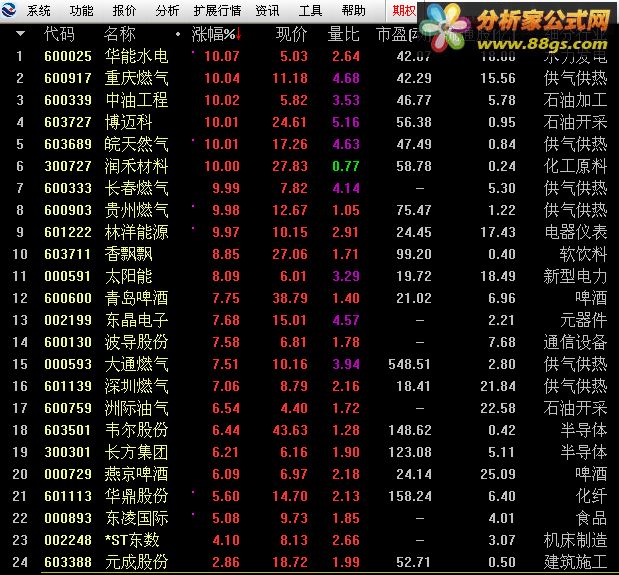Select stock row 太阳能
Image resolution: width=619 pixels, height=575 pixels.
(x=310, y=276)
